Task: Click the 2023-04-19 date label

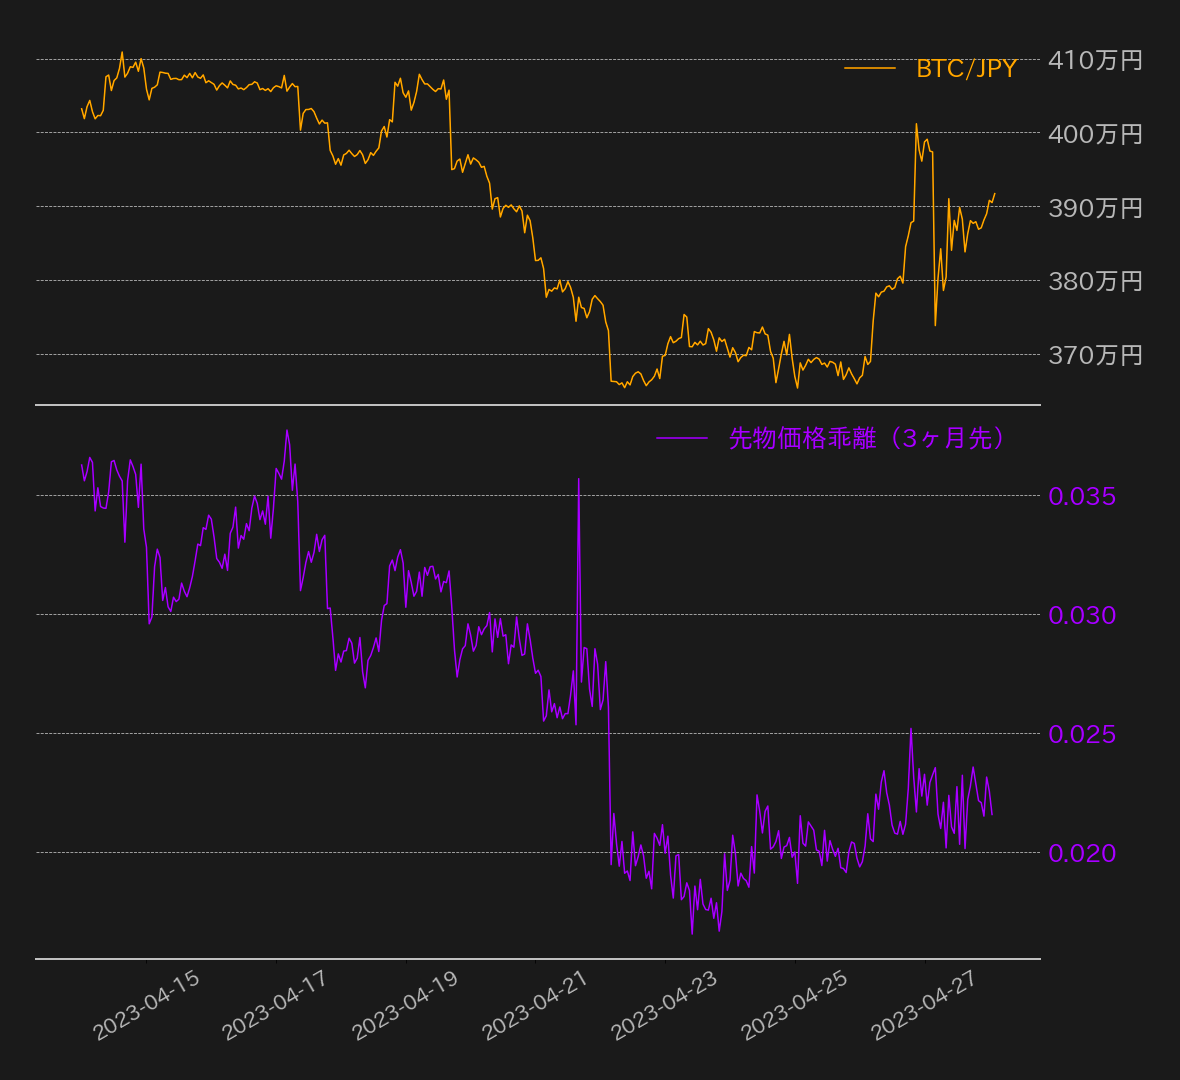Action: (x=406, y=1005)
